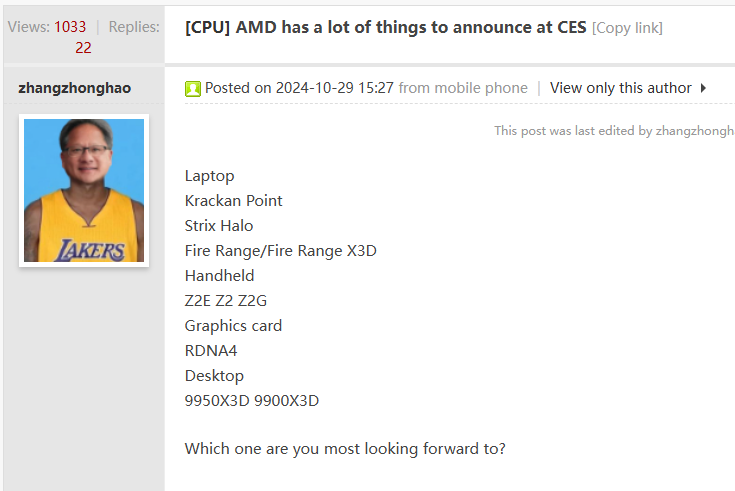735x491 pixels.
Task: Click the Replies count 22
Action: tap(83, 47)
